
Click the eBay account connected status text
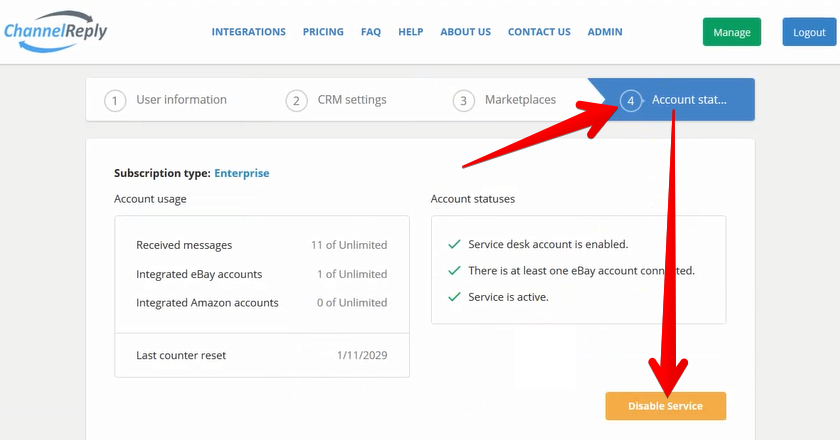tap(581, 271)
